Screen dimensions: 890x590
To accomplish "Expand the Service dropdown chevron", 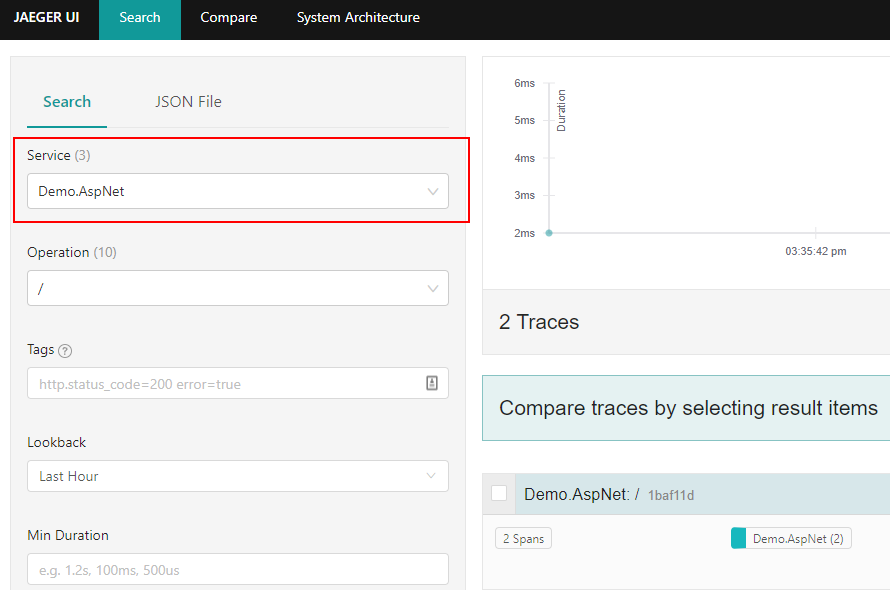I will click(x=433, y=191).
